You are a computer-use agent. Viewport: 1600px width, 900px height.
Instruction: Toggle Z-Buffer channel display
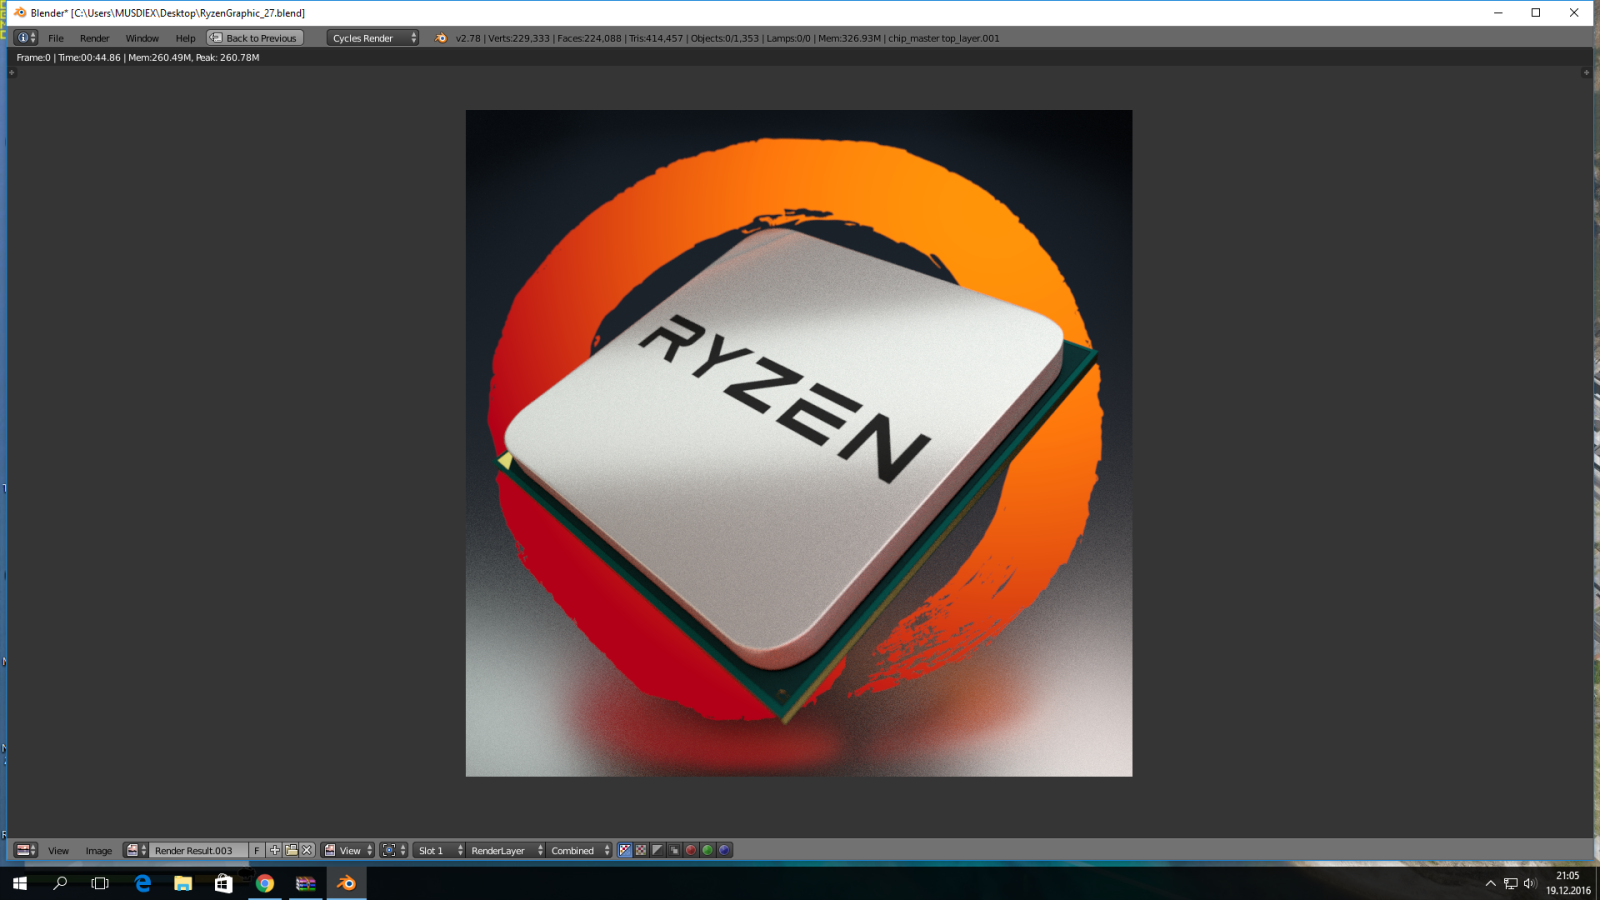(x=674, y=850)
